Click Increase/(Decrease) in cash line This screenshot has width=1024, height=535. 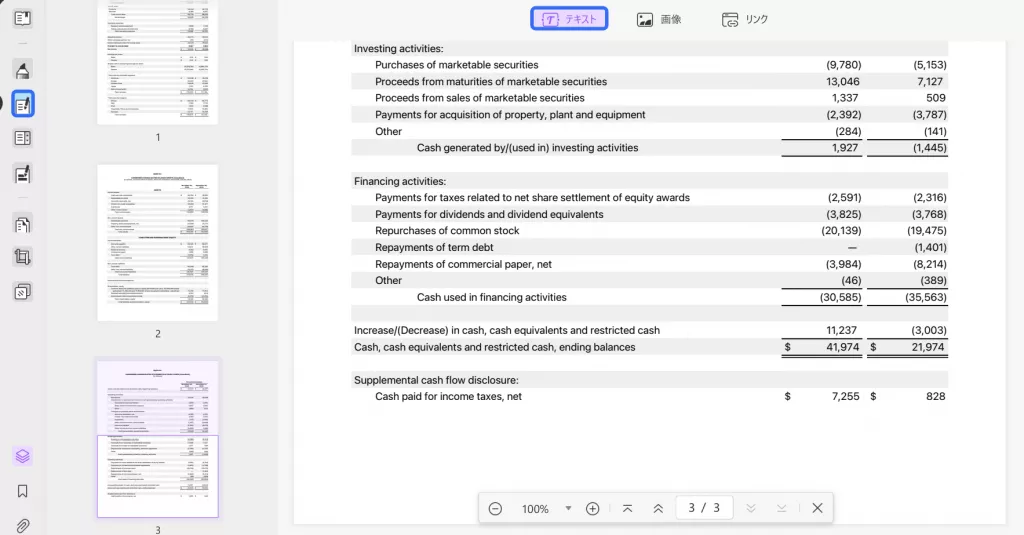(x=506, y=331)
